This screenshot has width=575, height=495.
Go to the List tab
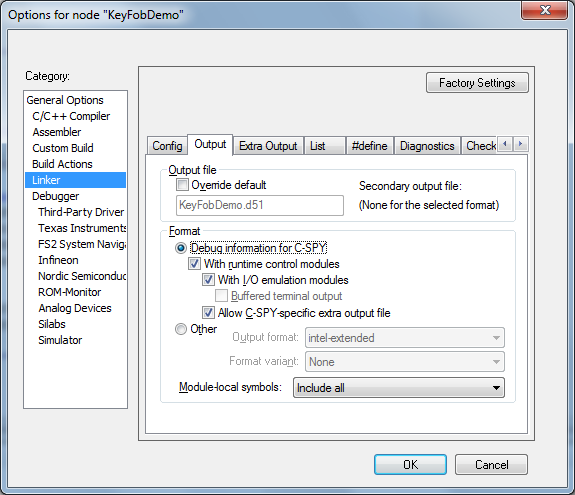pos(325,146)
